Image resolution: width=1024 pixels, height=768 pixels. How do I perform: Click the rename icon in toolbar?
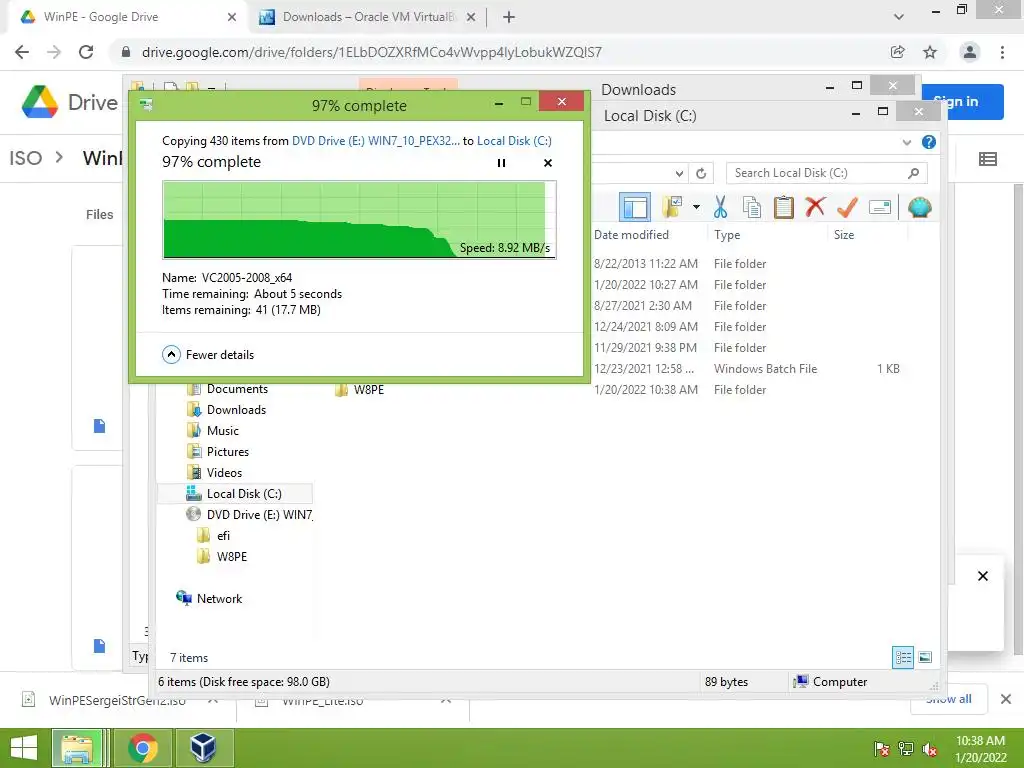pos(880,207)
